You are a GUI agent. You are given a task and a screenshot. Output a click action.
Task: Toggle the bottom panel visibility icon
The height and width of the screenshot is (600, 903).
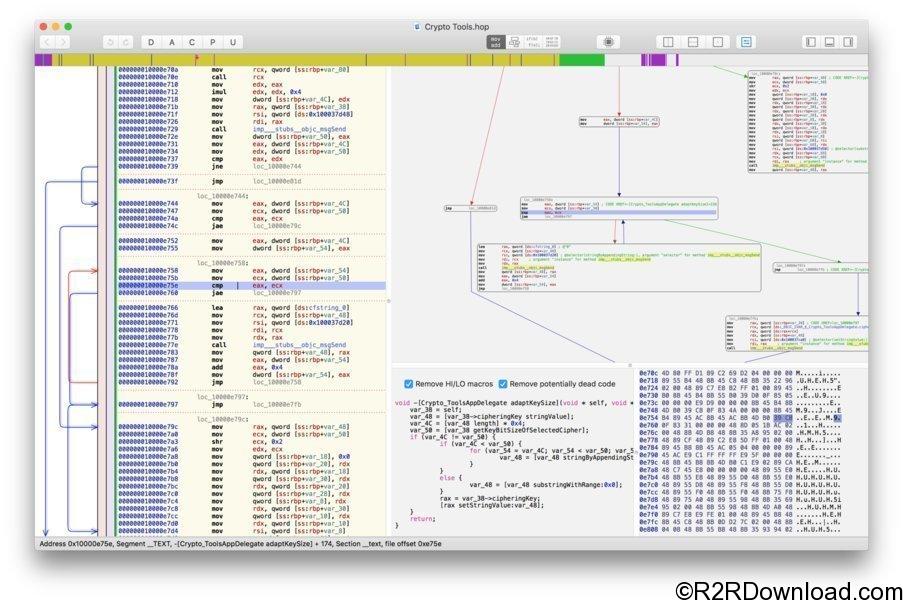[829, 41]
